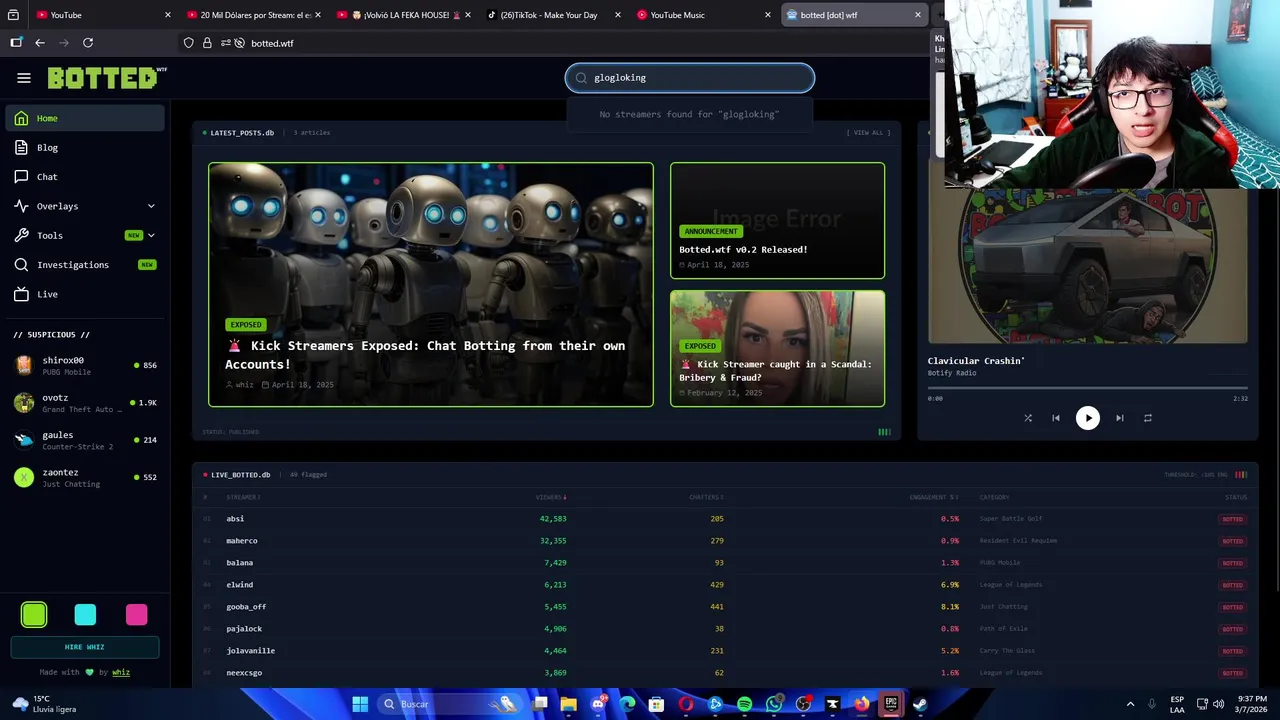Close the LA FEKA HOUSE tab
This screenshot has width=1280, height=720.
[x=468, y=15]
